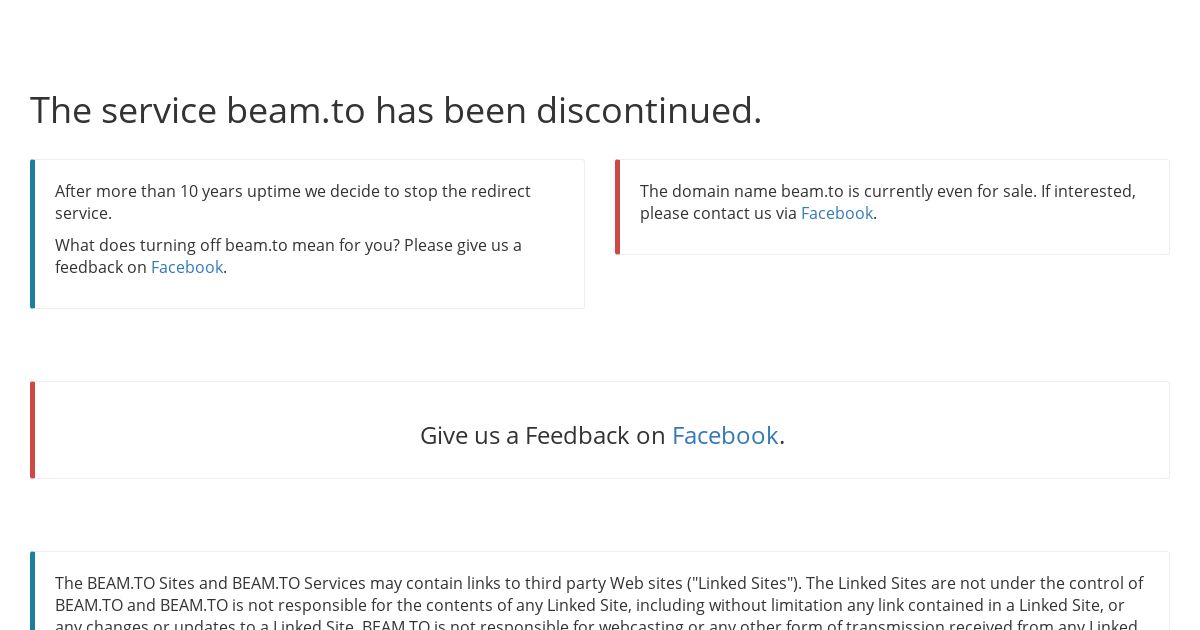
Task: Click the 'feedback on' text before the small Facebook link
Action: click(x=101, y=267)
